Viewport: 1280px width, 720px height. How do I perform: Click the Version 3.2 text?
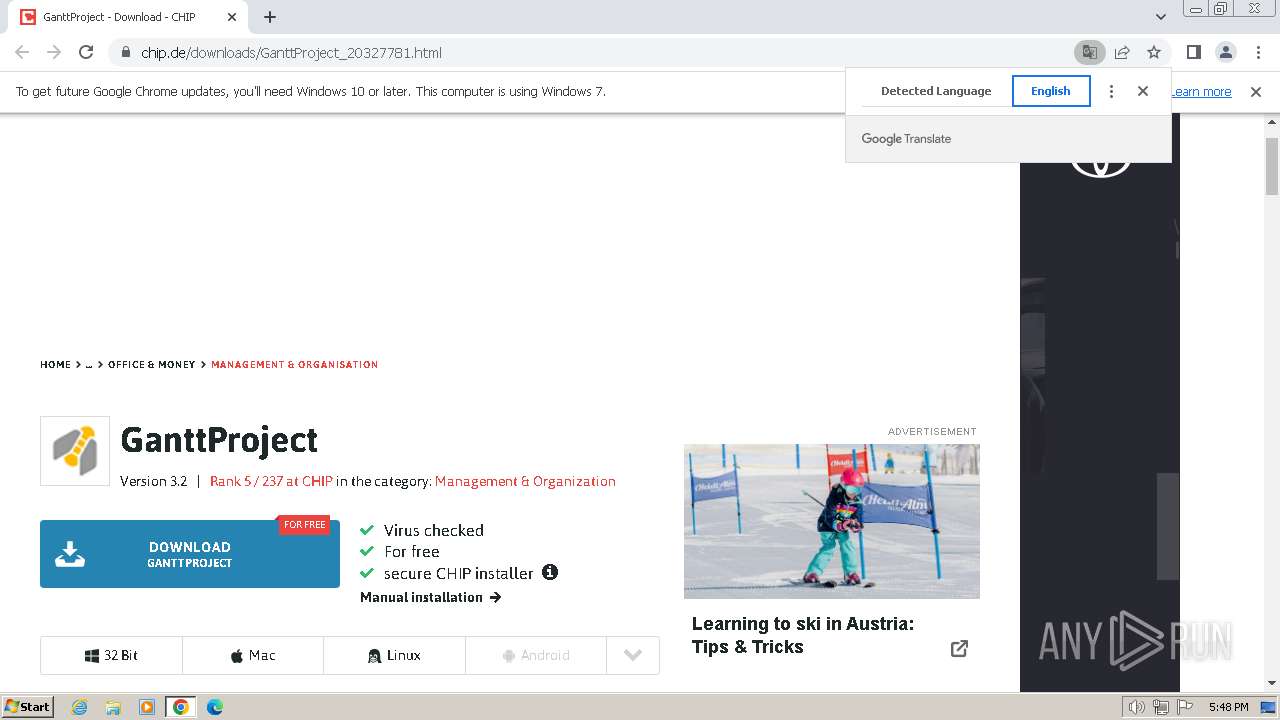(153, 481)
